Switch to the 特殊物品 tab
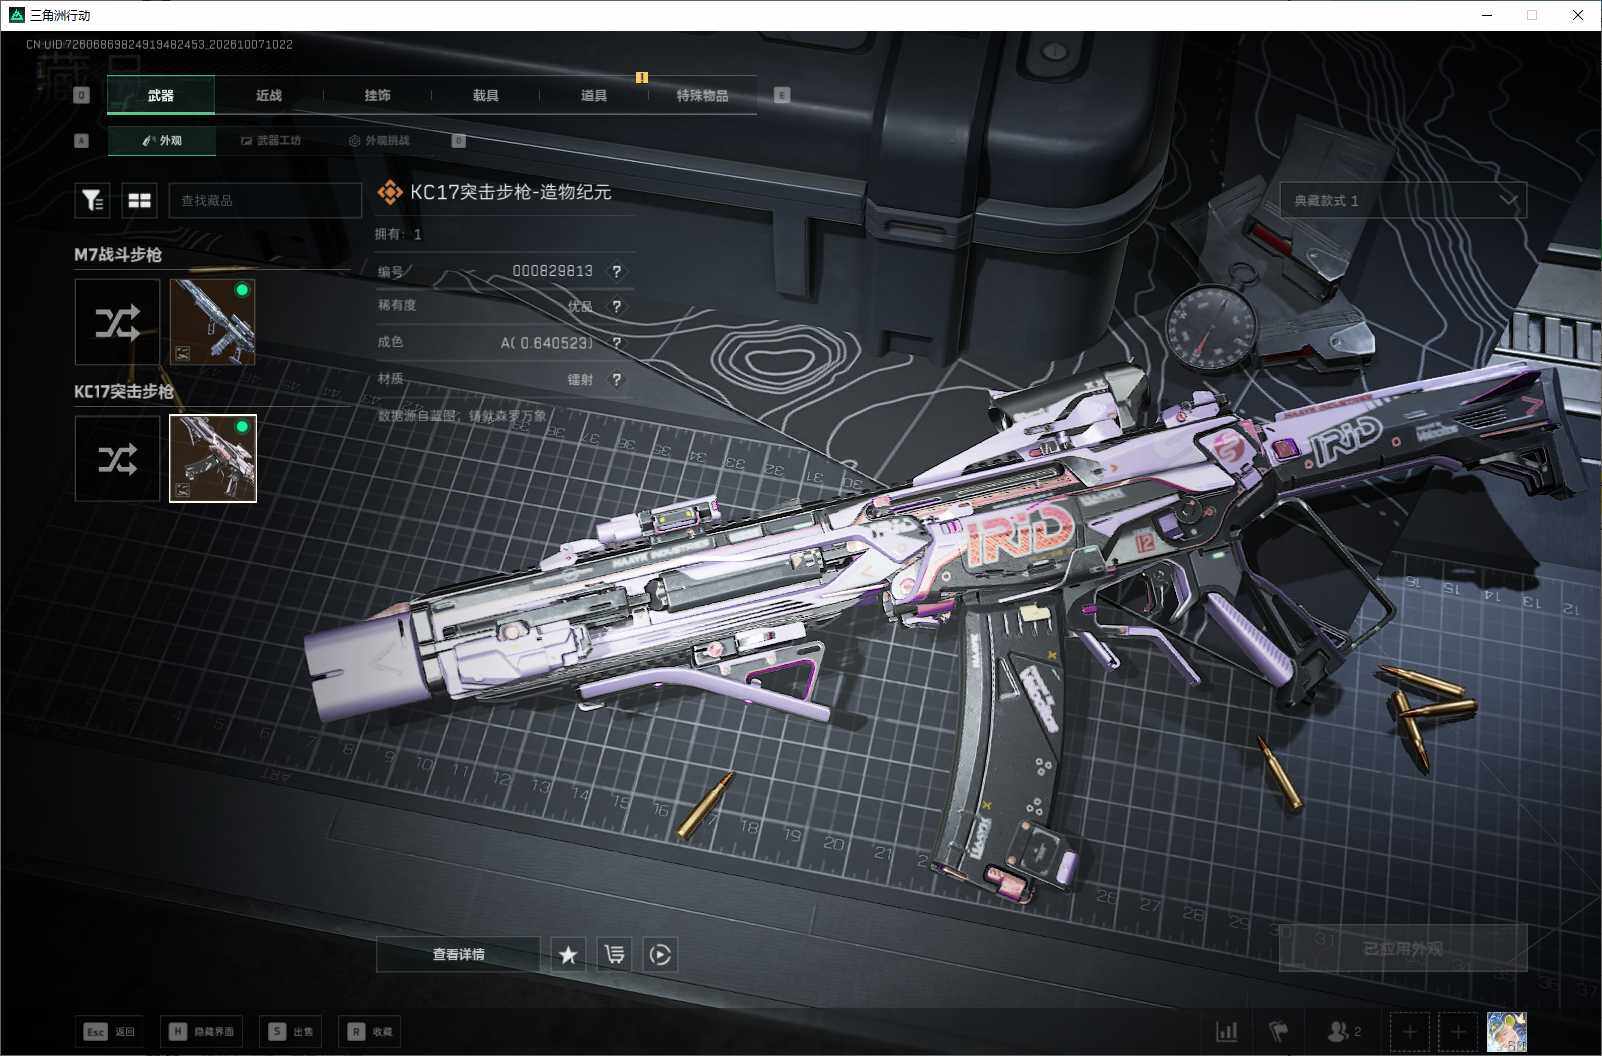 pos(702,95)
